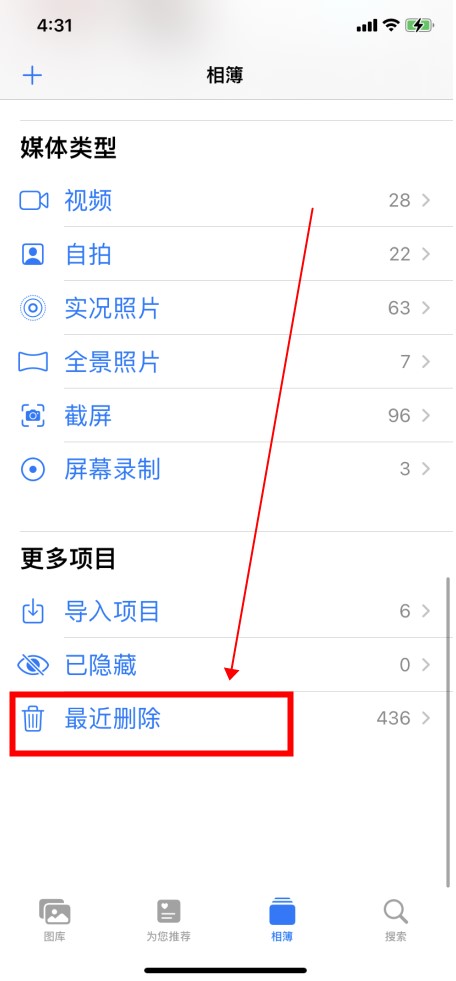Open the video camera icon for 视频
Viewport: 456px width, 981px height.
33,201
